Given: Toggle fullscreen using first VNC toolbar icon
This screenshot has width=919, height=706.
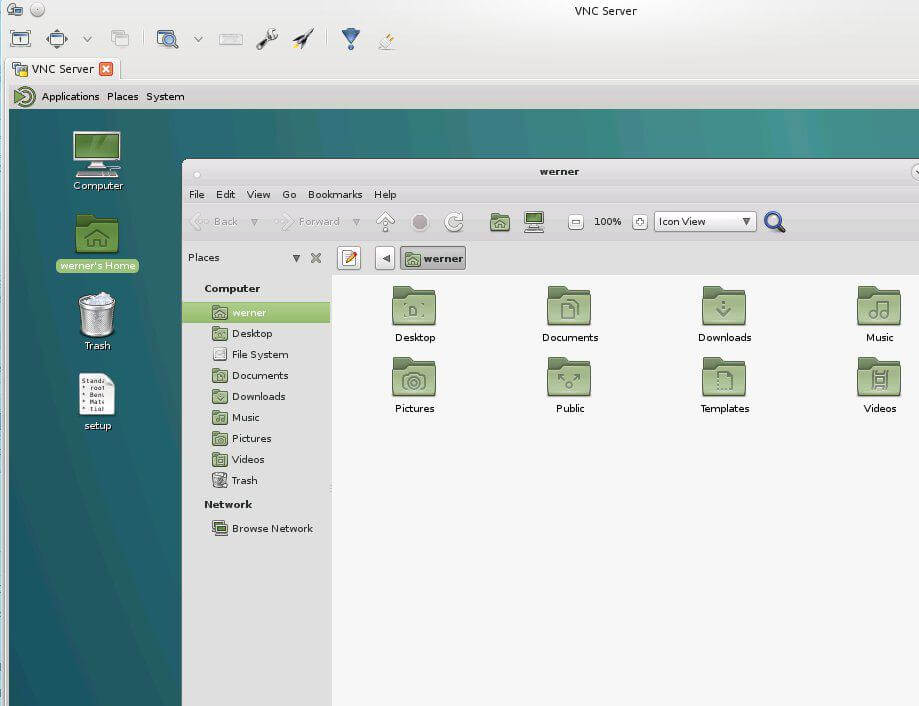Looking at the screenshot, I should (x=20, y=39).
